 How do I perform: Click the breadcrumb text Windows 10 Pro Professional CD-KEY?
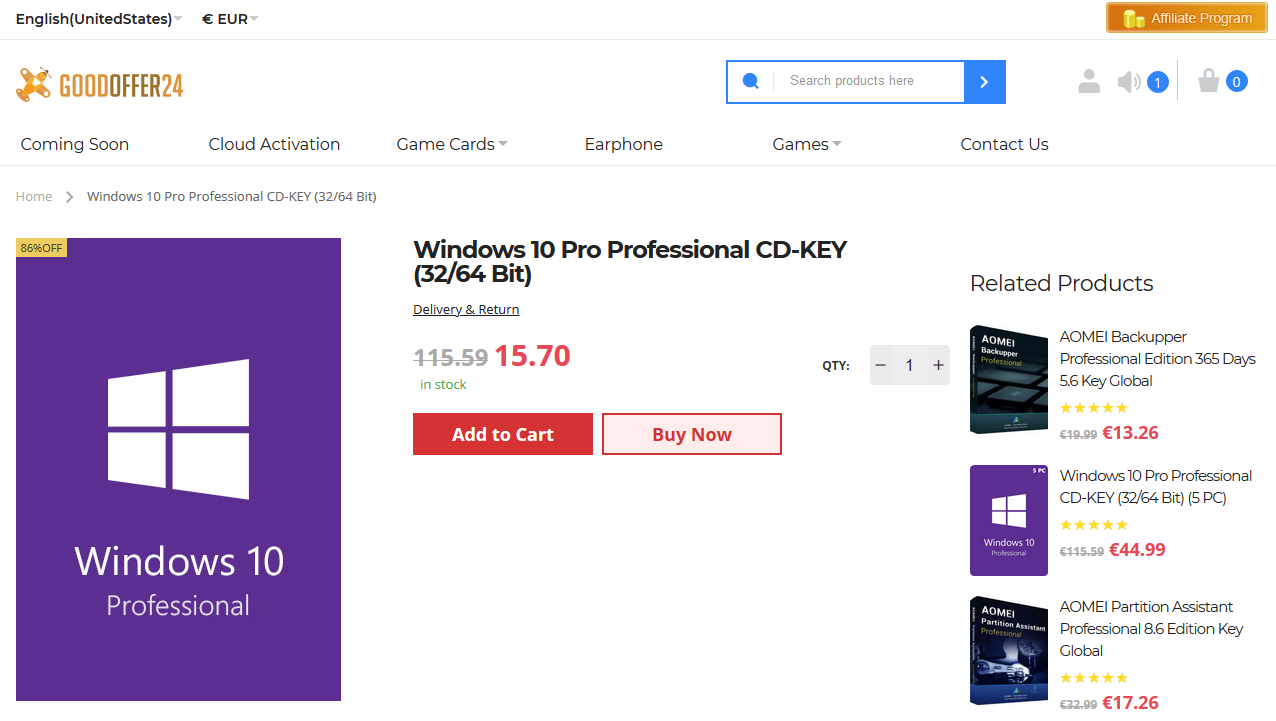232,196
